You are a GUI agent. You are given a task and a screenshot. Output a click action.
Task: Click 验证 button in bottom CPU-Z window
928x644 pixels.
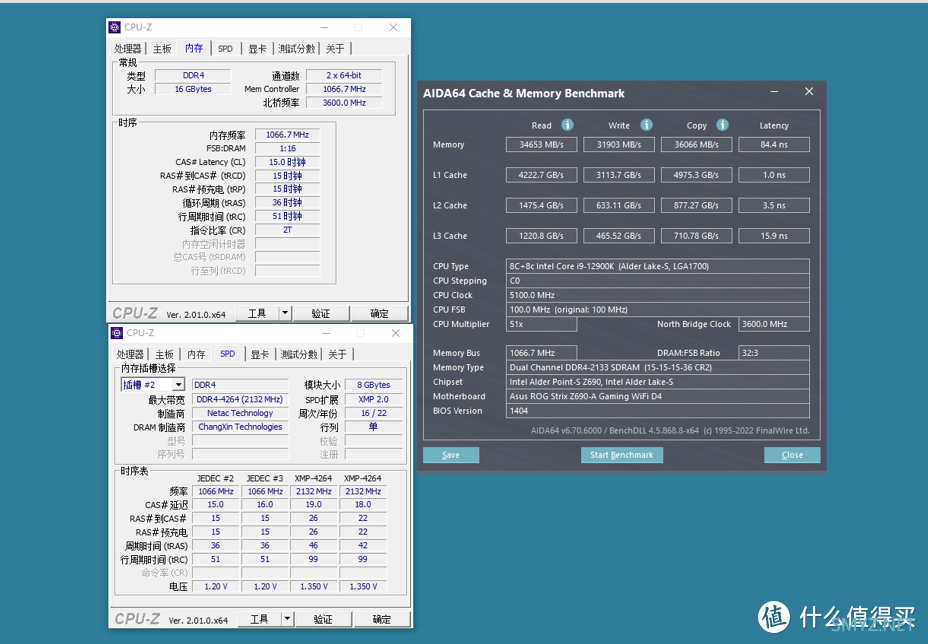323,619
